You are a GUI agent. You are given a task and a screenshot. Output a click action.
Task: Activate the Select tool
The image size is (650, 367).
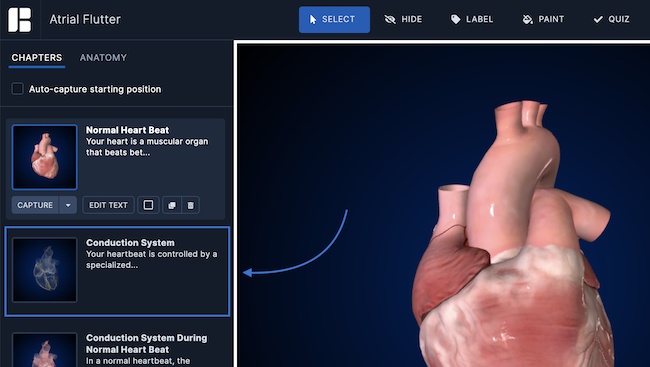[x=334, y=19]
